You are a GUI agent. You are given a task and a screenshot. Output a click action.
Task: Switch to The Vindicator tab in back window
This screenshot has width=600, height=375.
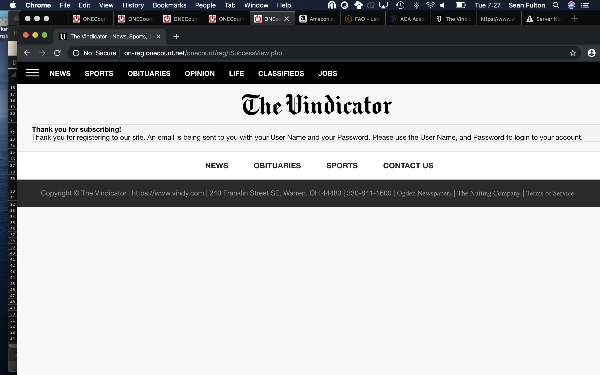point(453,18)
